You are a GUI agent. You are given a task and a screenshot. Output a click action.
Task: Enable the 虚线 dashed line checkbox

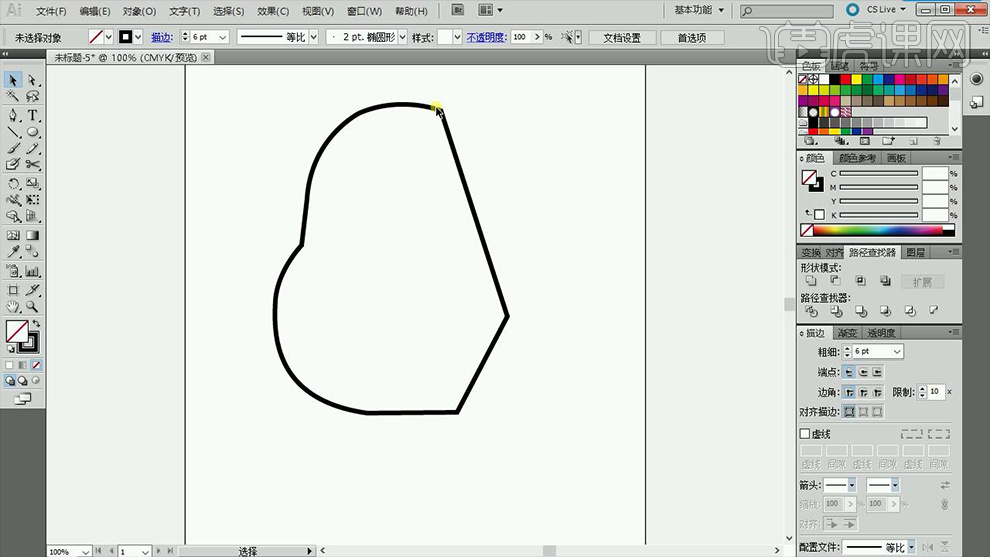(805, 434)
